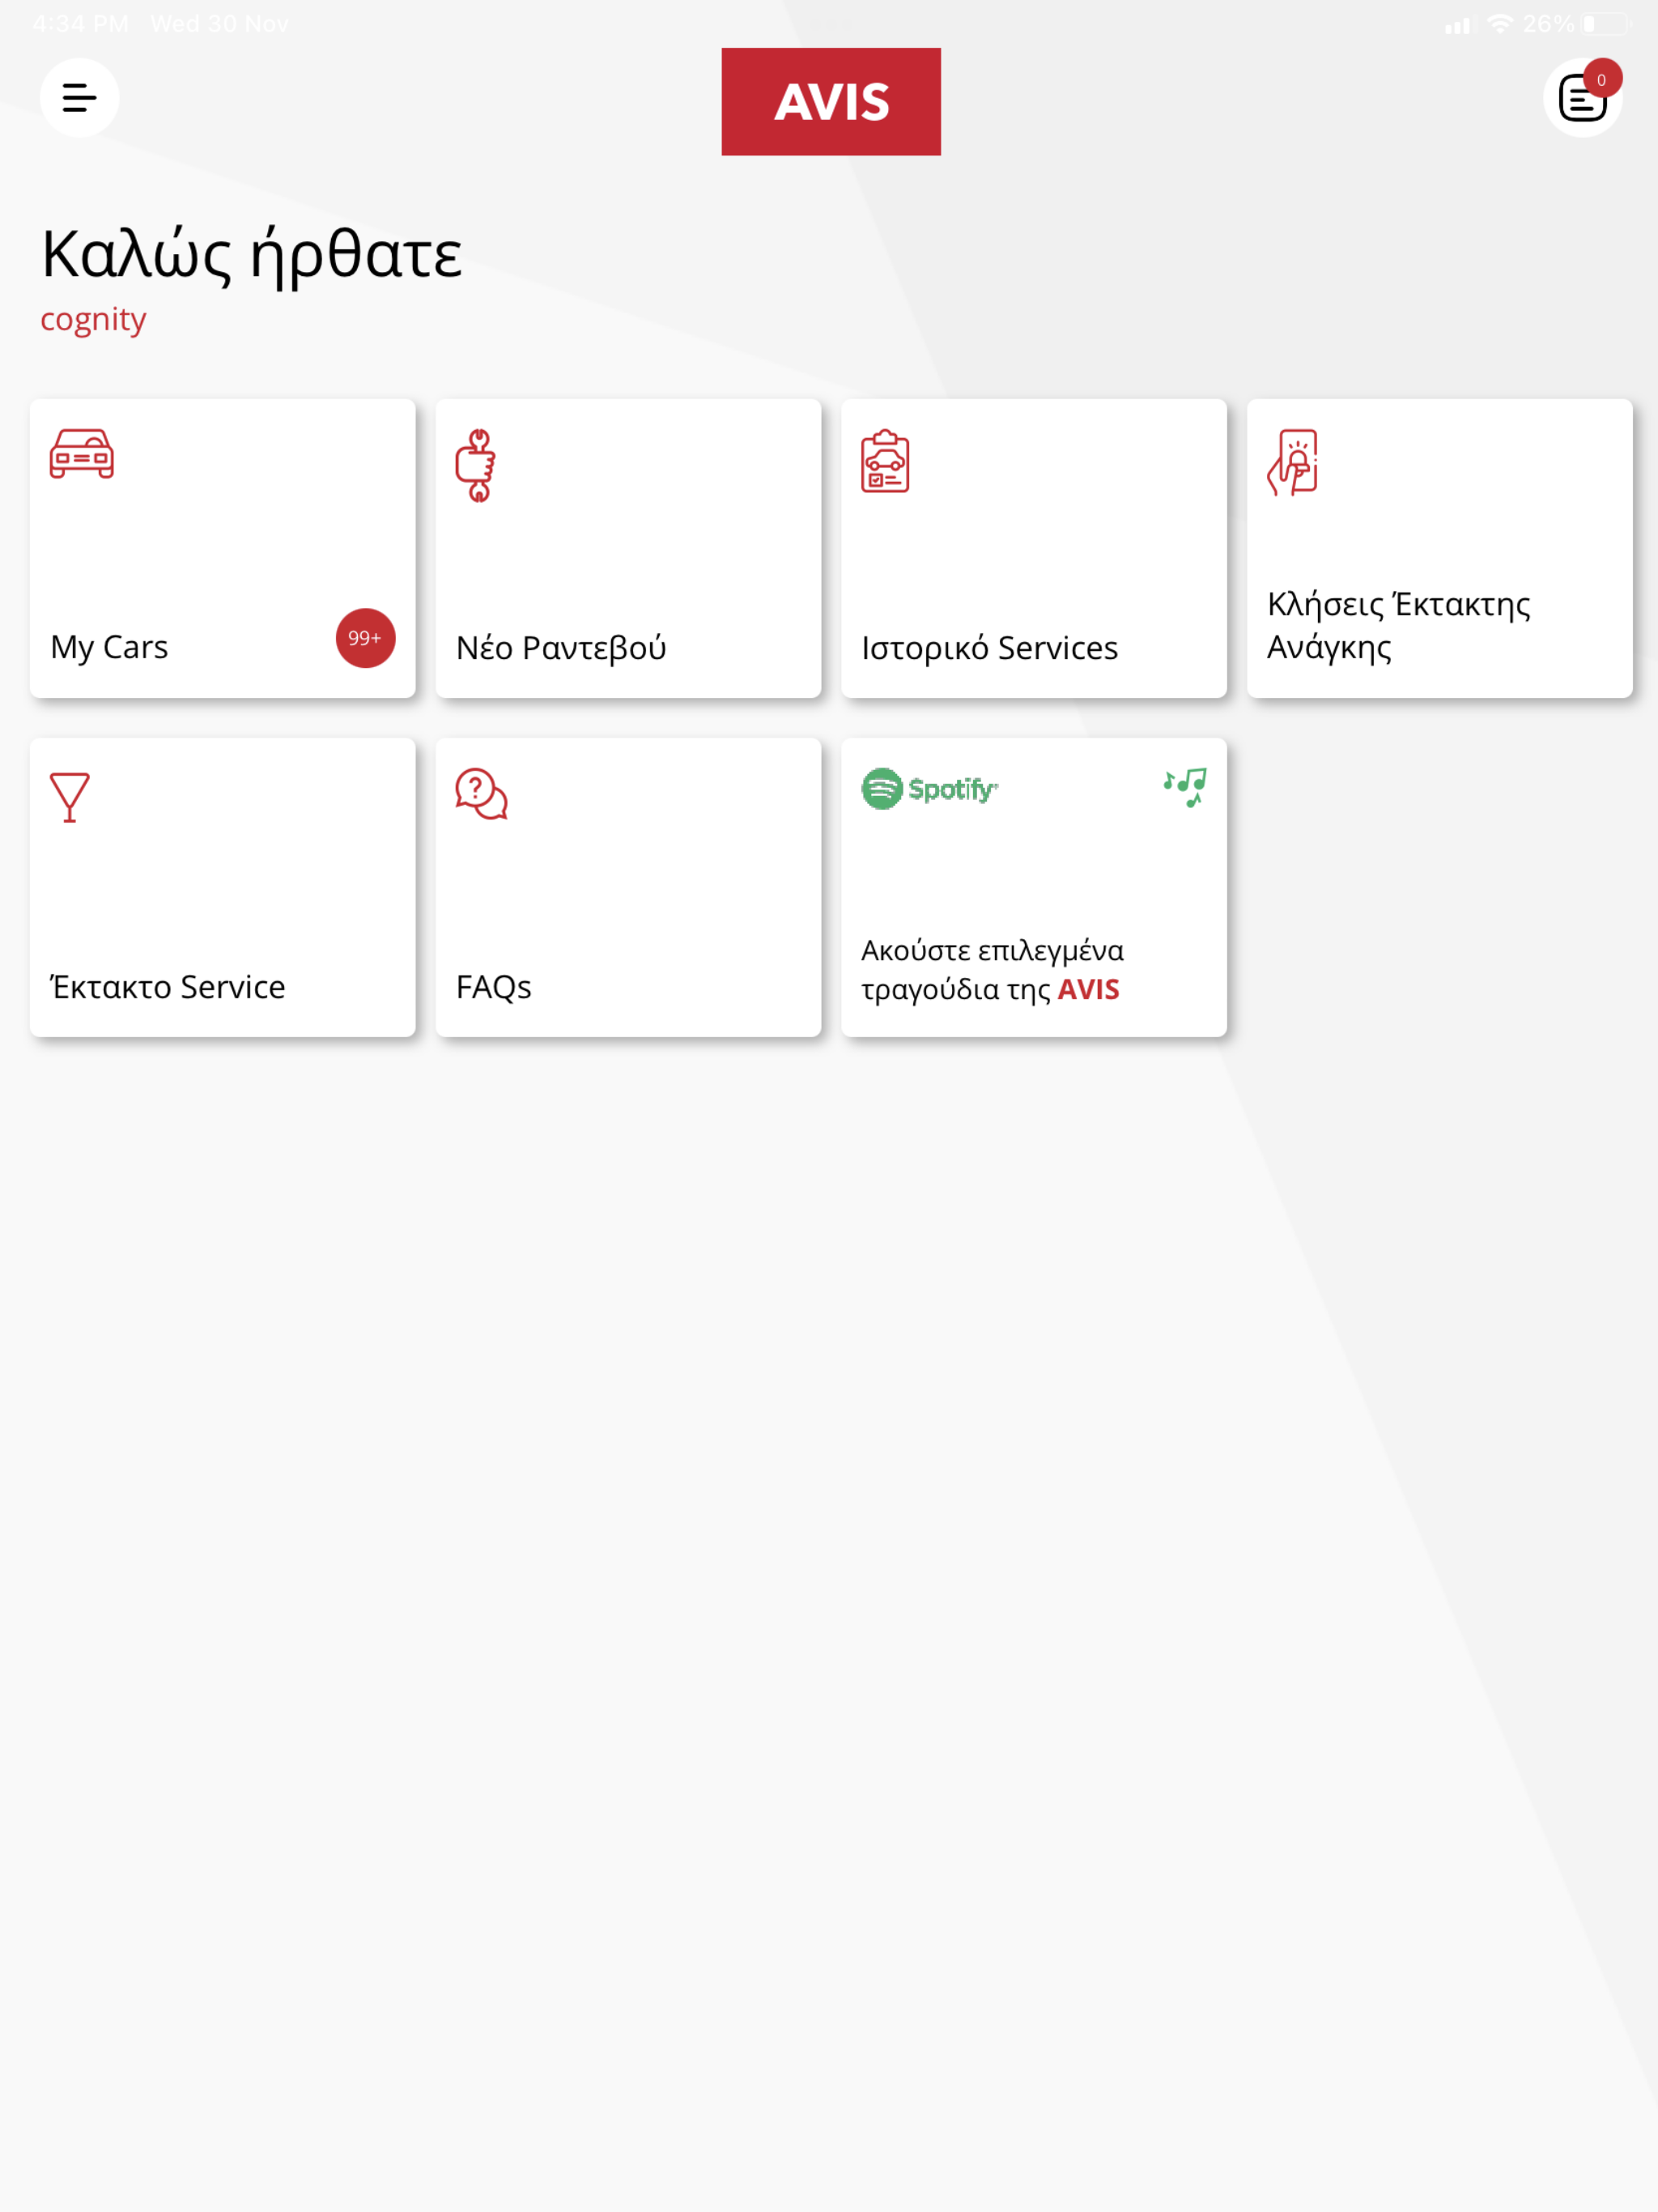Open the FAQs label

click(494, 987)
